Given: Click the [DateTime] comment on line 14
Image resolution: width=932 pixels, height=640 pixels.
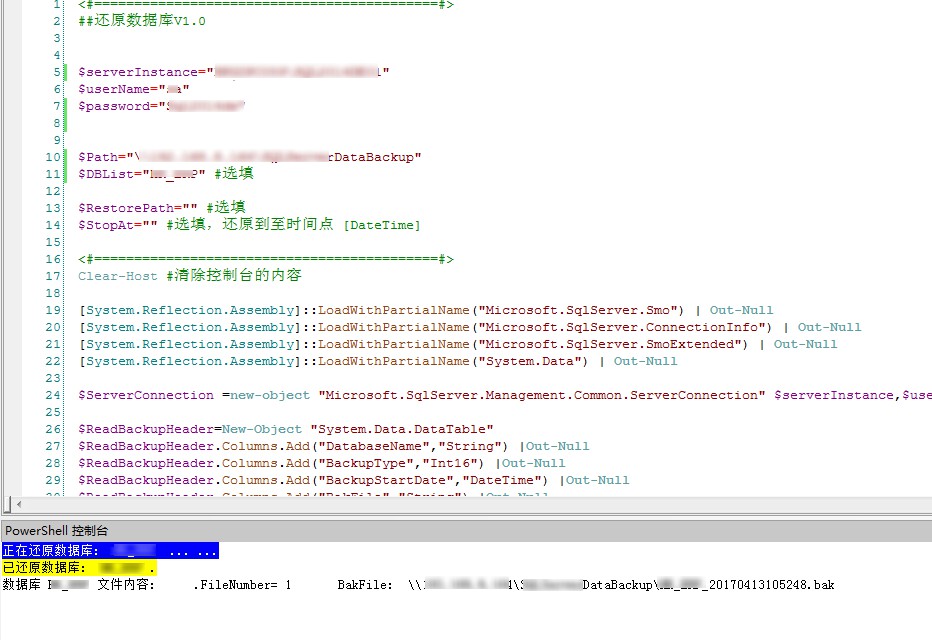Looking at the screenshot, I should pyautogui.click(x=382, y=226).
